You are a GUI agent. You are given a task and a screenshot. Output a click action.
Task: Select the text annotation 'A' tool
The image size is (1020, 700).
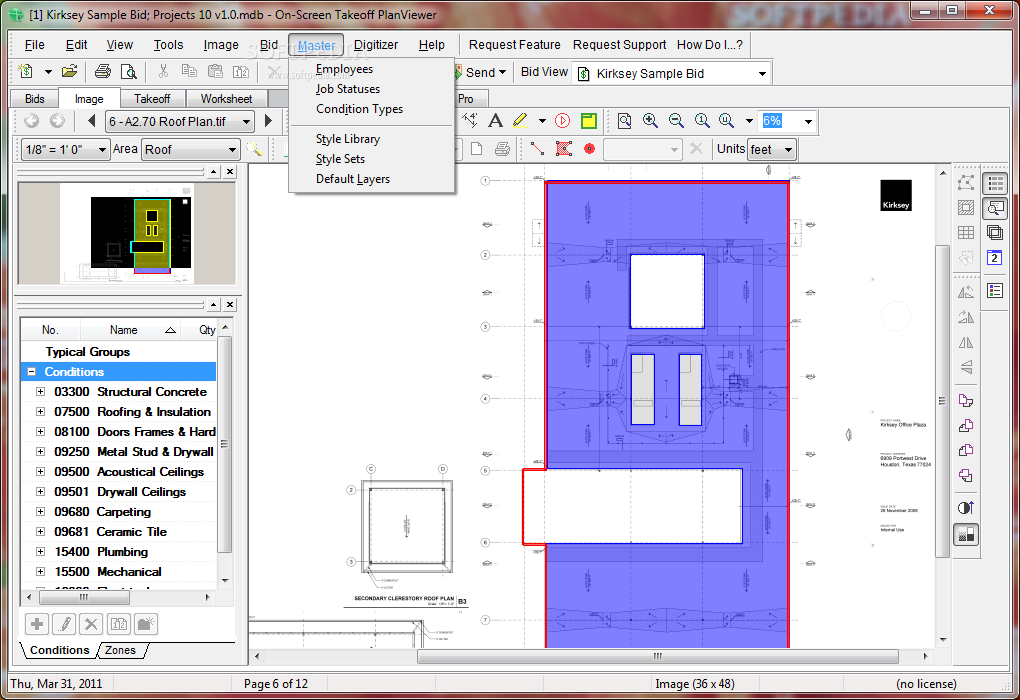tap(495, 121)
